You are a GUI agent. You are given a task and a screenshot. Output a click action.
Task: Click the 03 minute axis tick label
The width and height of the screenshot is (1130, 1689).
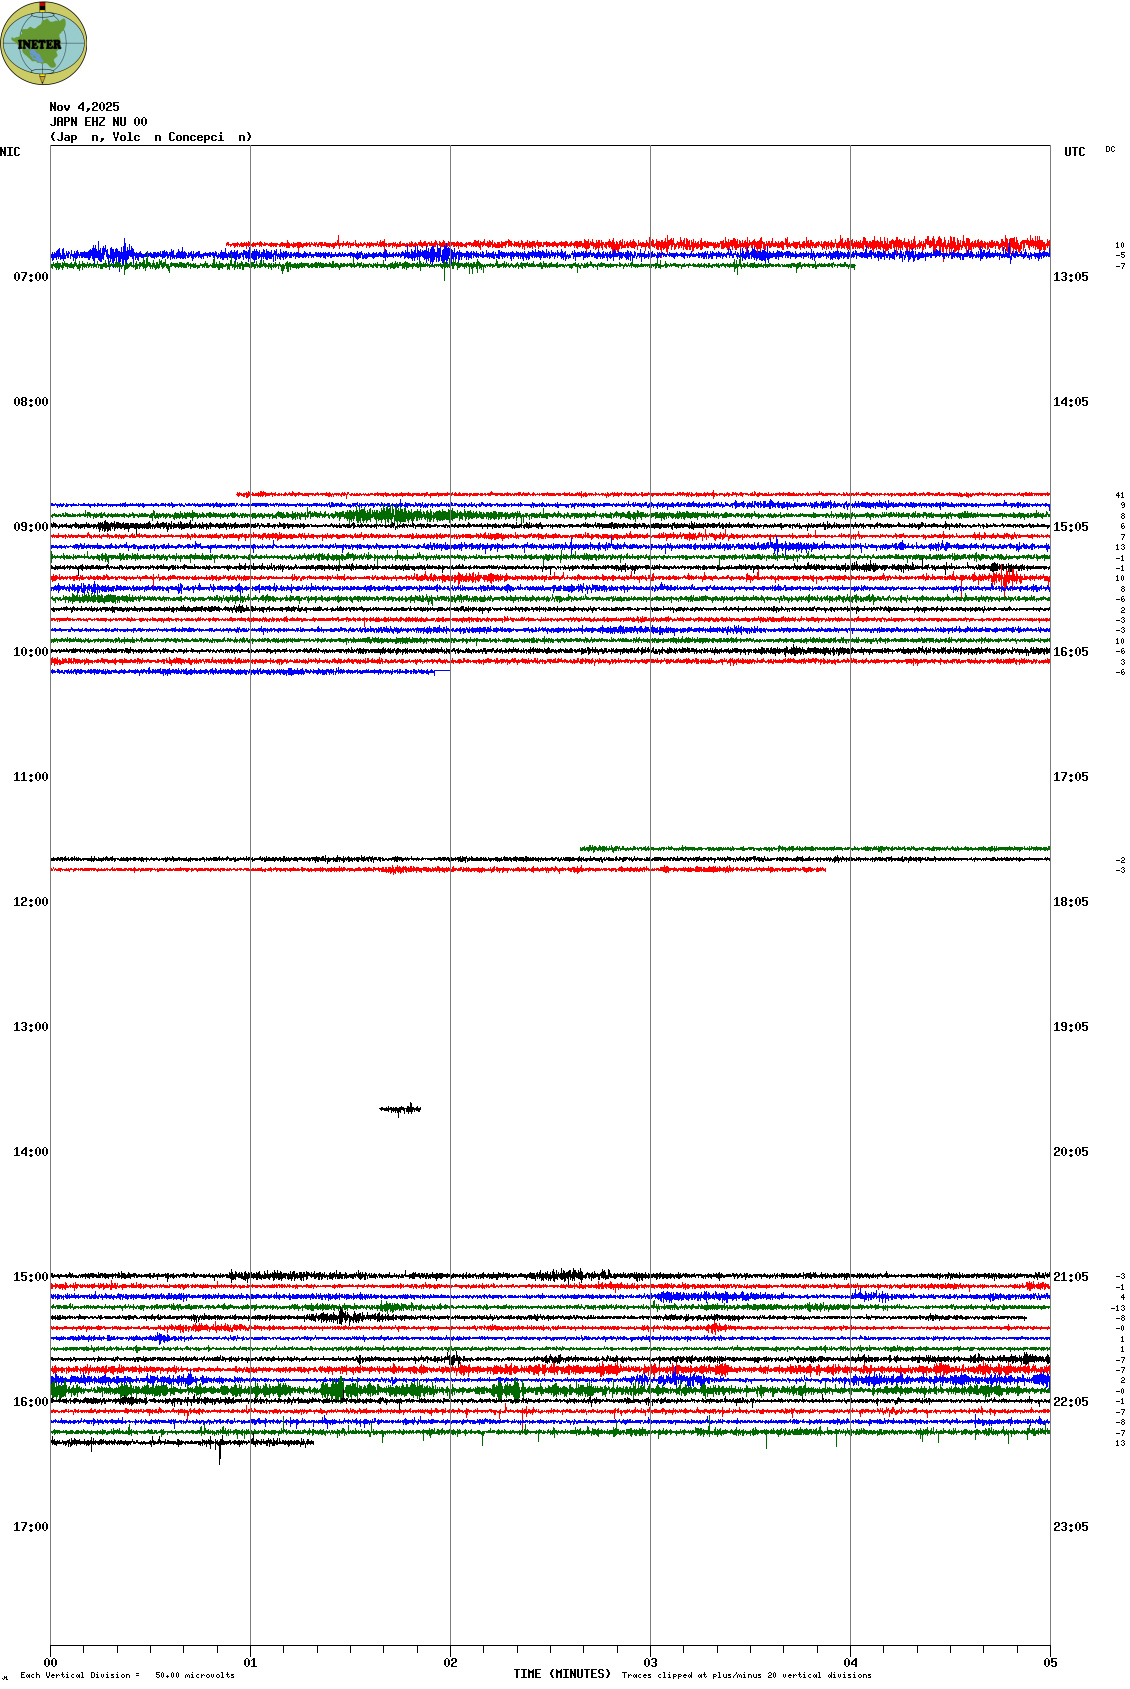650,1663
